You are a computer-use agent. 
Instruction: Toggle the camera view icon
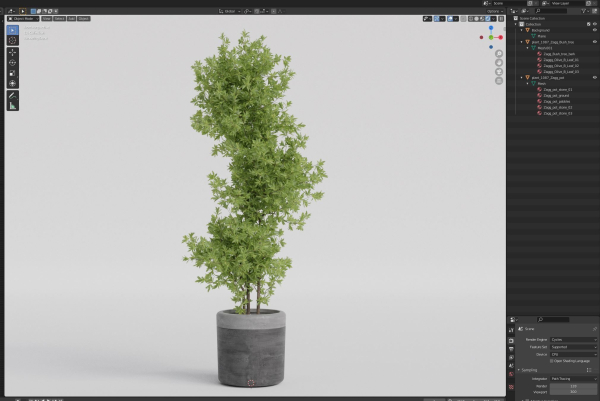coord(499,72)
